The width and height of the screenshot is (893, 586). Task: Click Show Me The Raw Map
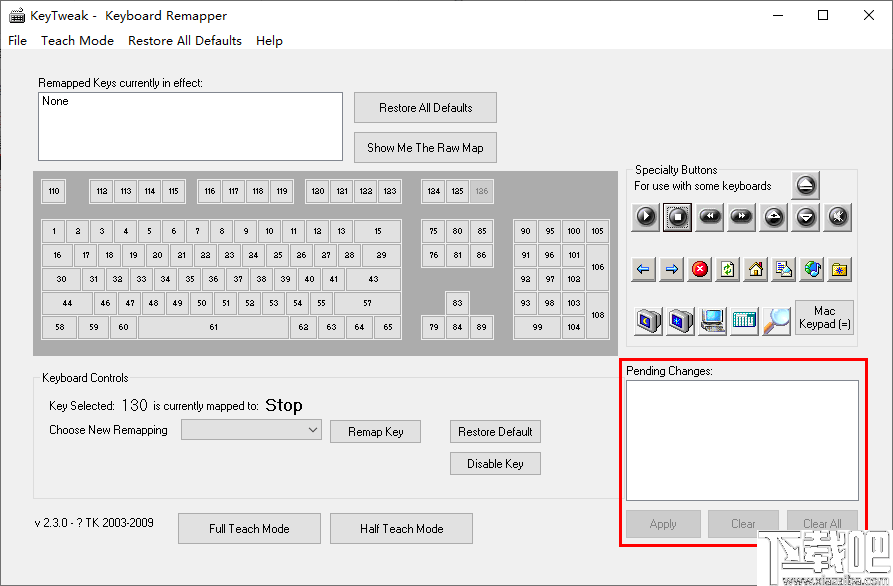424,147
